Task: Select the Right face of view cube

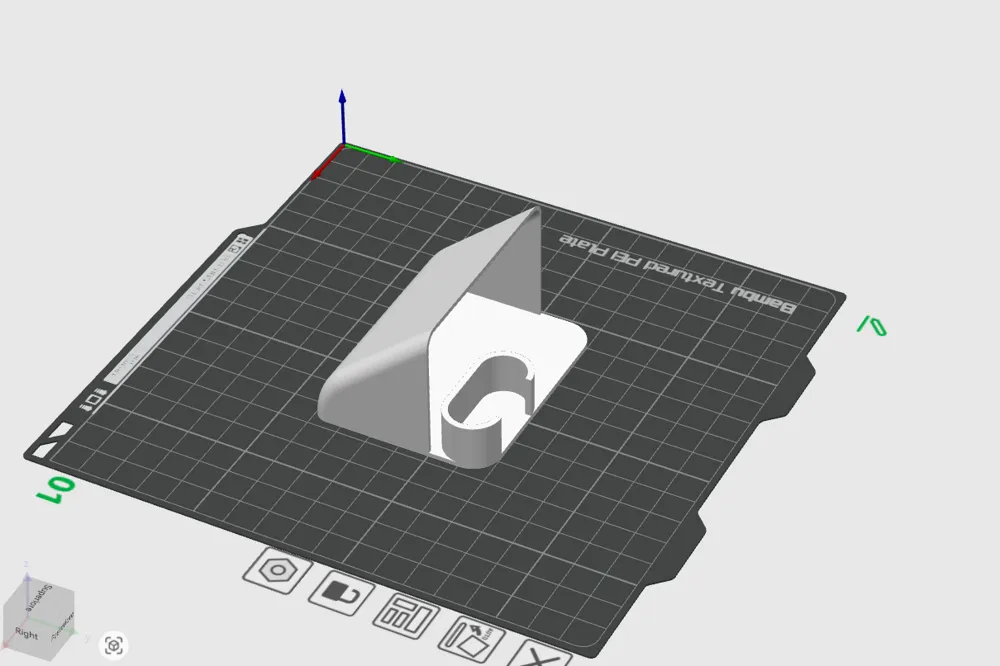Action: tap(26, 633)
